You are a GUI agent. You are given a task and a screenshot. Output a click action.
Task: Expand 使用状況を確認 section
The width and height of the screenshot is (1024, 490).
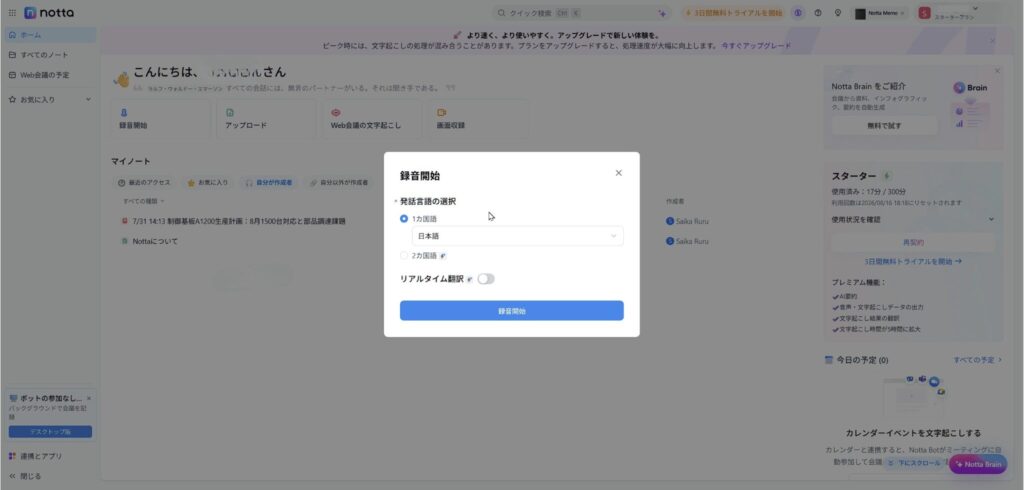pyautogui.click(x=912, y=219)
